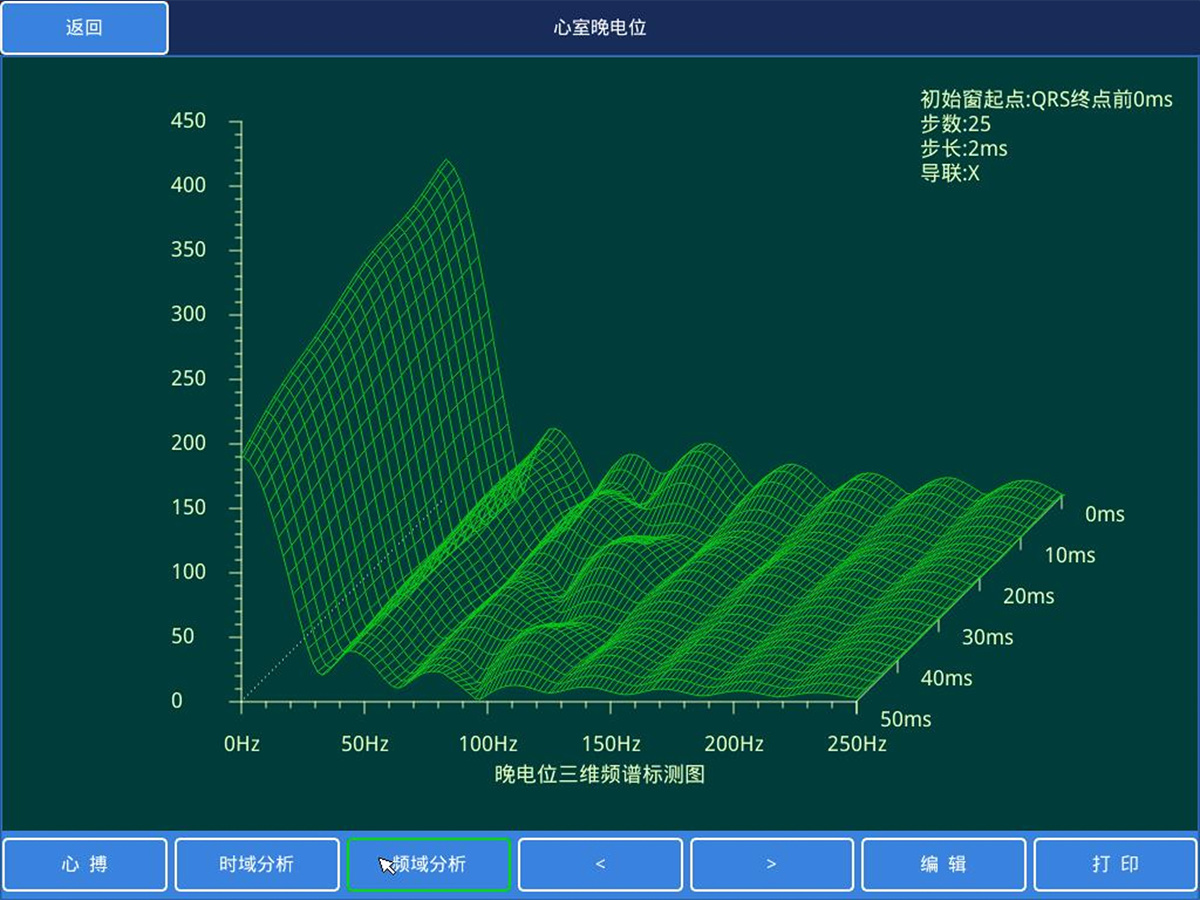Screen dimensions: 1200x900
Task: Click the 步数:25 step count text
Action: tap(955, 124)
